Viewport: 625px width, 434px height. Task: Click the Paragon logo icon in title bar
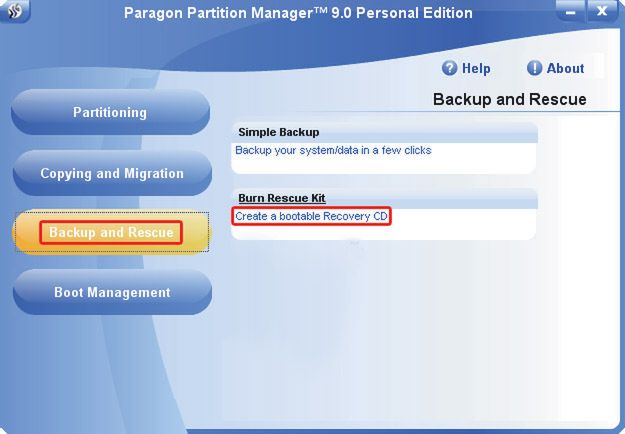click(x=14, y=11)
